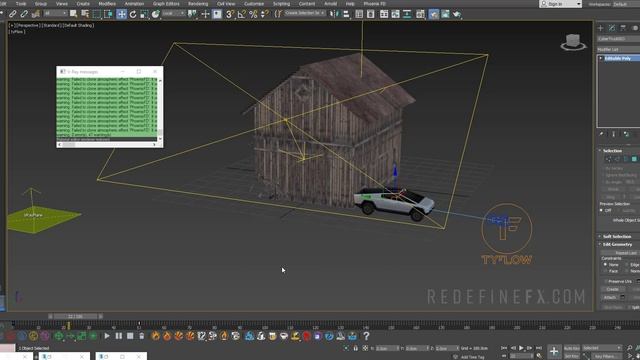The width and height of the screenshot is (640, 360).
Task: Open the Rendering menu
Action: (x=198, y=4)
